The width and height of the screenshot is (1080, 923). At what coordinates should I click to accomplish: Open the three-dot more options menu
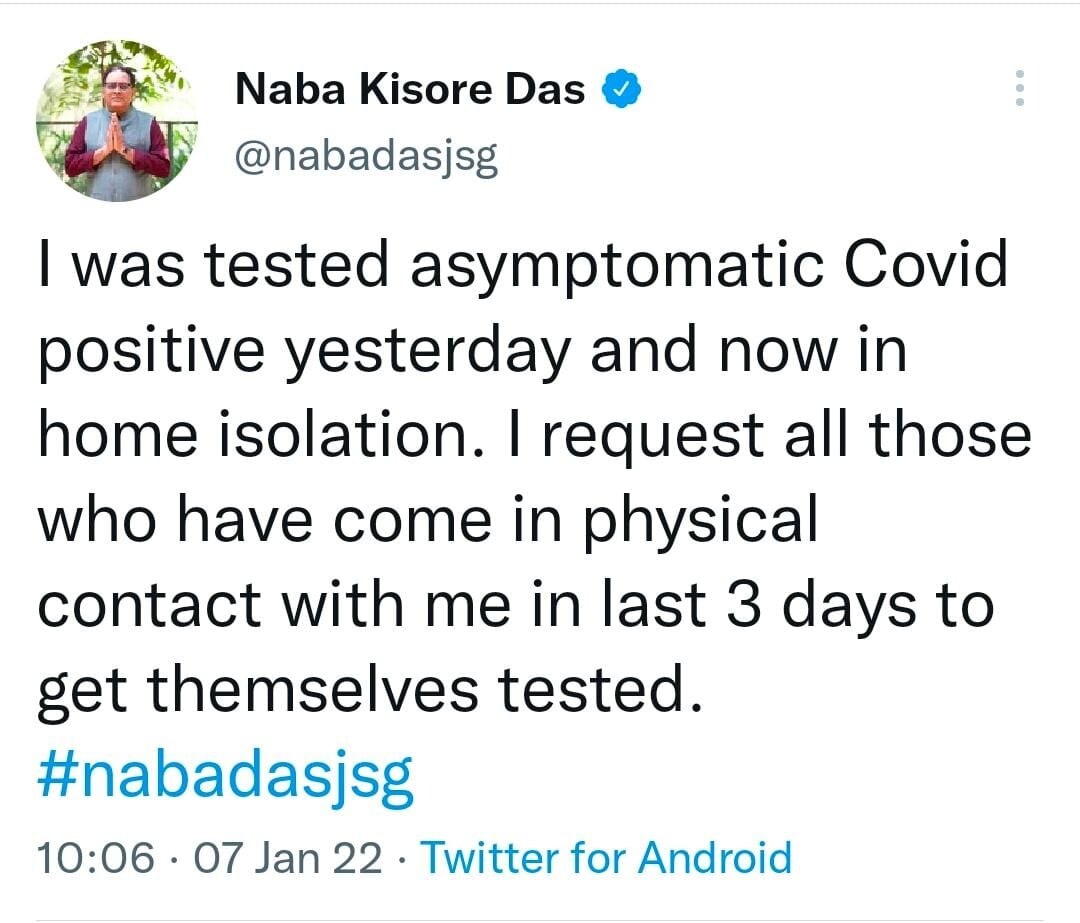[x=1019, y=89]
